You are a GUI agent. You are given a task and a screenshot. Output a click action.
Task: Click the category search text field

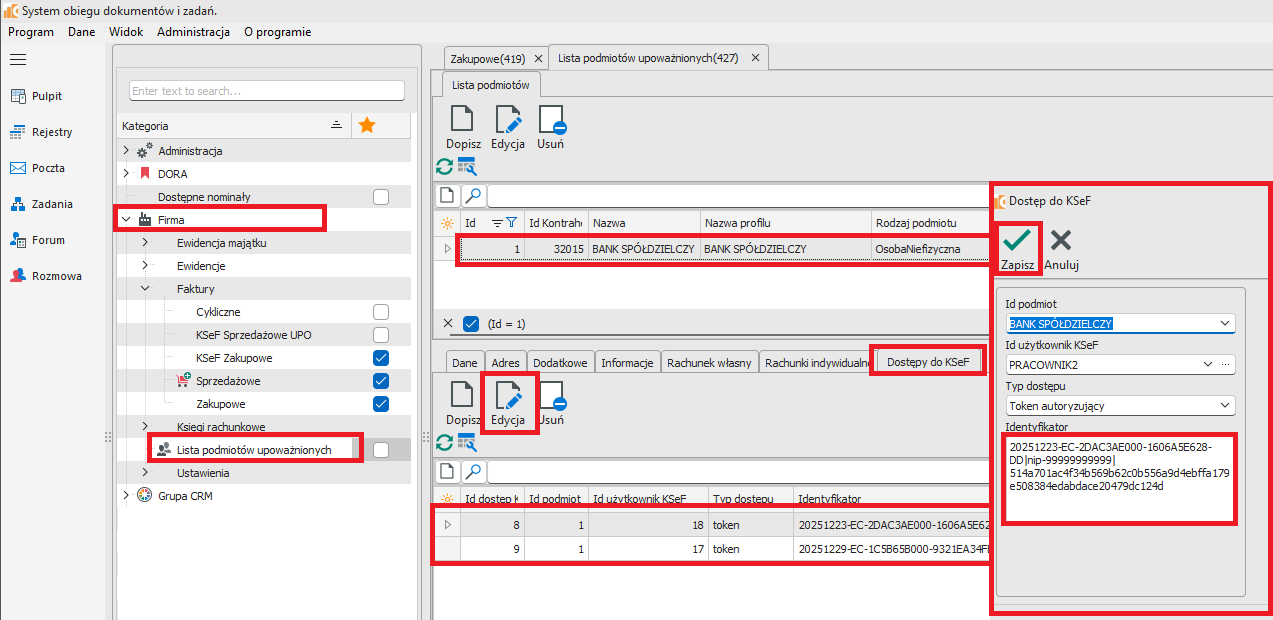[x=266, y=91]
